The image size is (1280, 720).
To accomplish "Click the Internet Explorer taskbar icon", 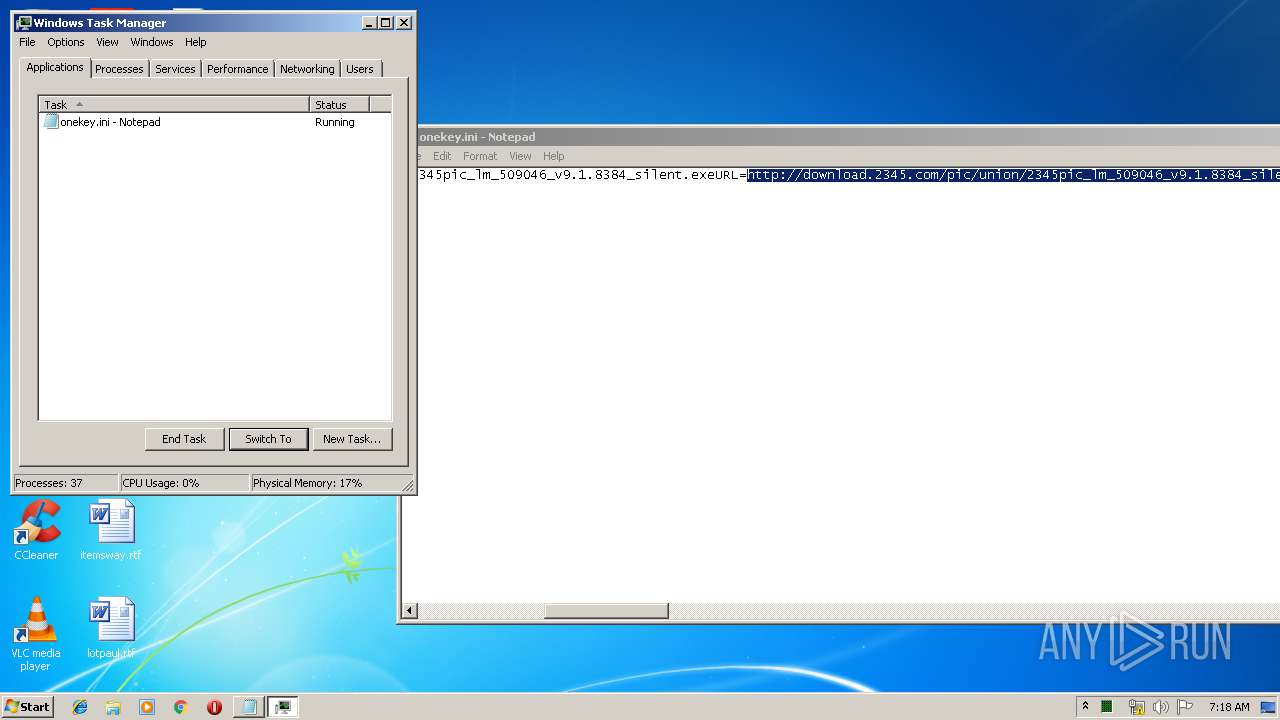I will (80, 707).
